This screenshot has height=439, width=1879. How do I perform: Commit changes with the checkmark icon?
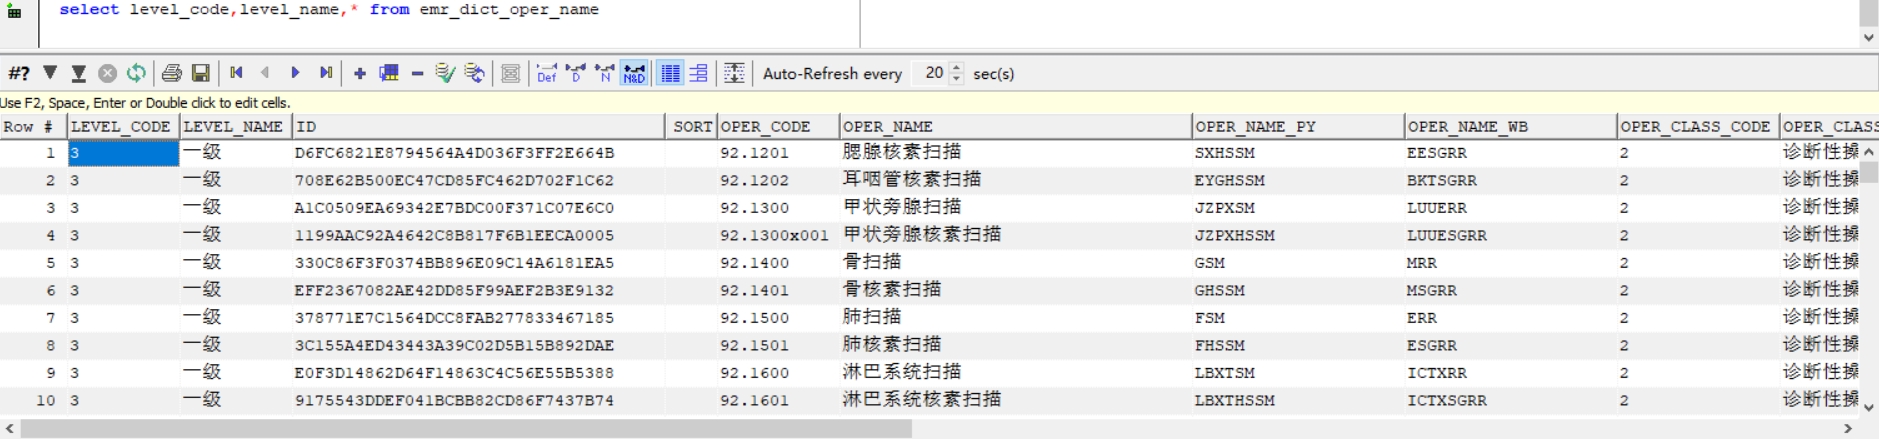[x=445, y=73]
